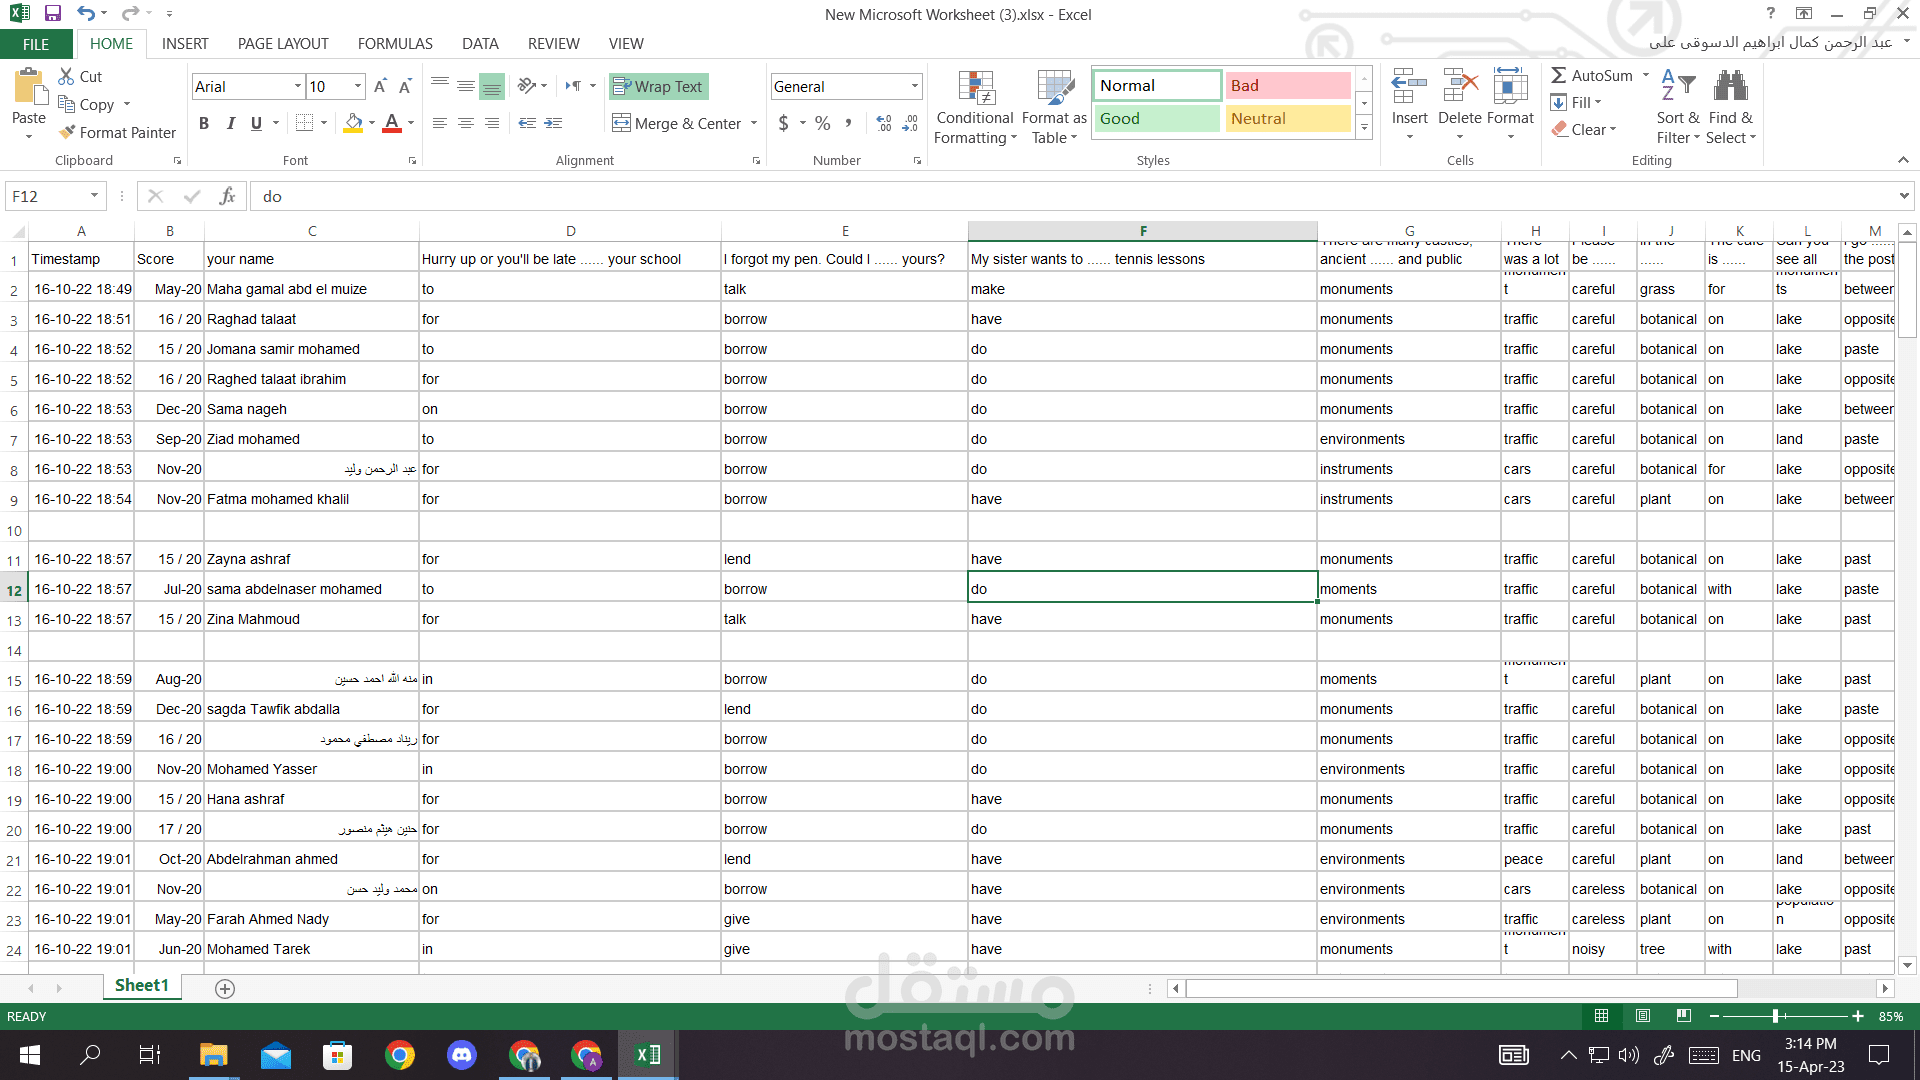Switch to the PAGE LAYOUT tab
1920x1080 pixels.
[283, 44]
